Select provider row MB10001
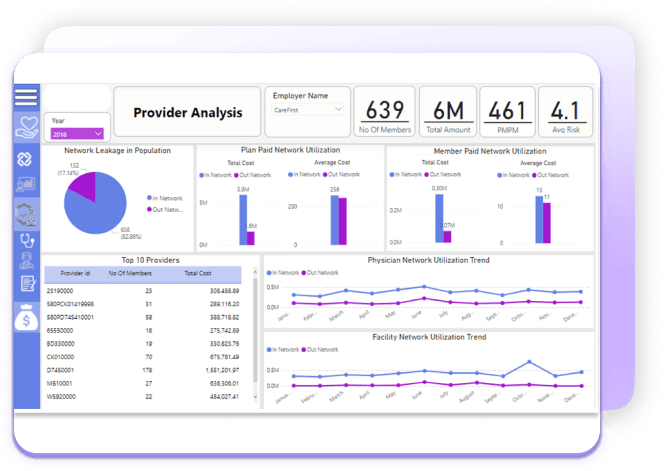This screenshot has width=665, height=471. (143, 383)
